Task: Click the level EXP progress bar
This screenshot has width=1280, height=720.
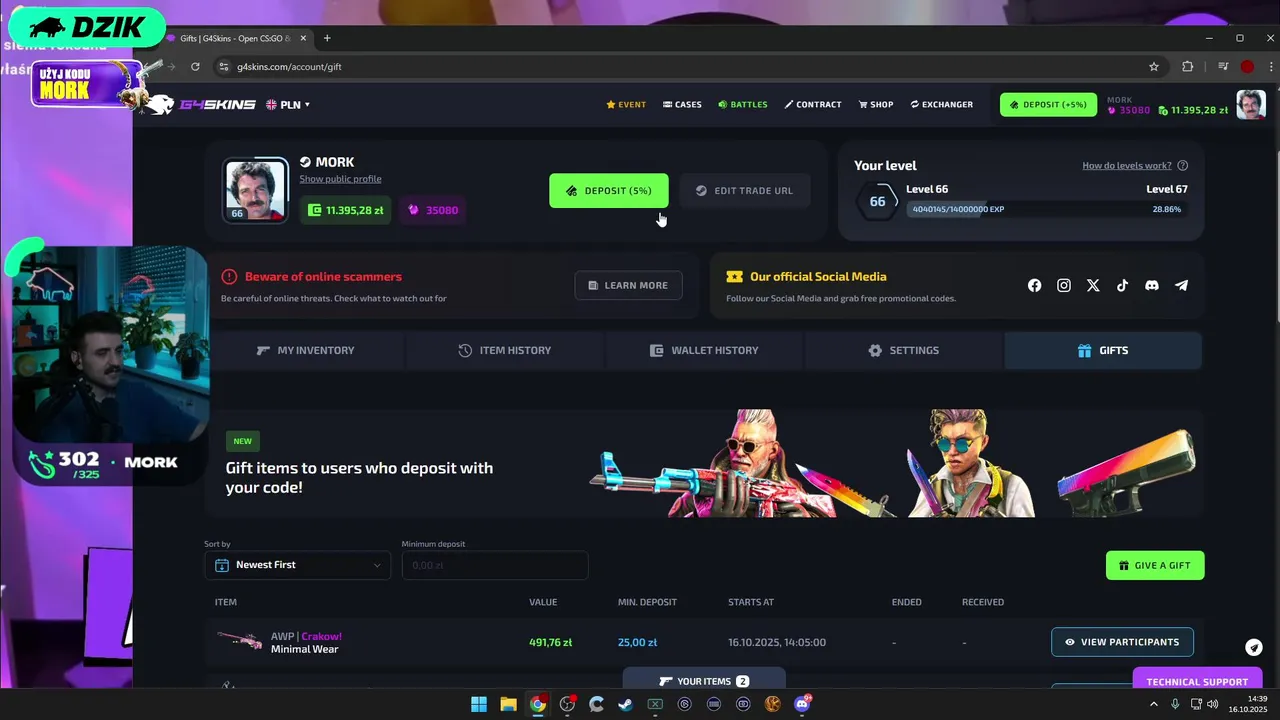Action: 1047,209
